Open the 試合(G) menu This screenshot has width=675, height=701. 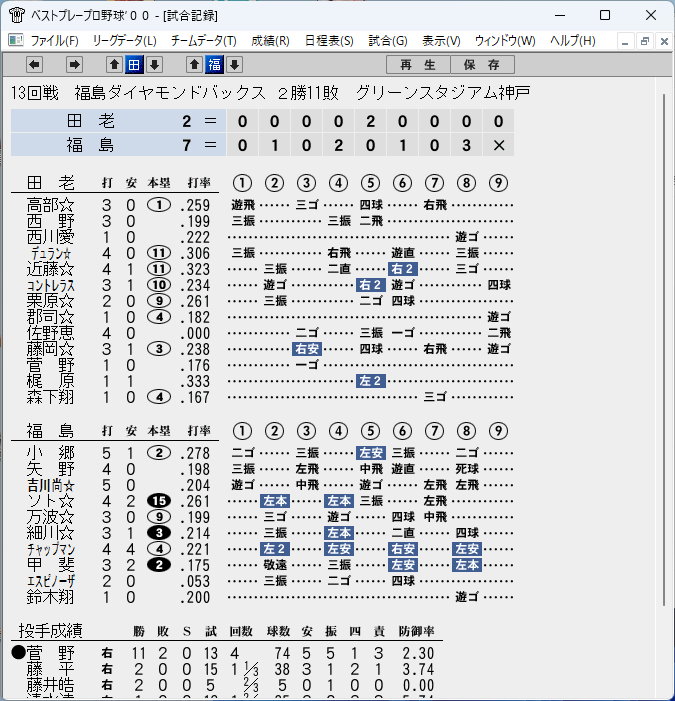(388, 41)
